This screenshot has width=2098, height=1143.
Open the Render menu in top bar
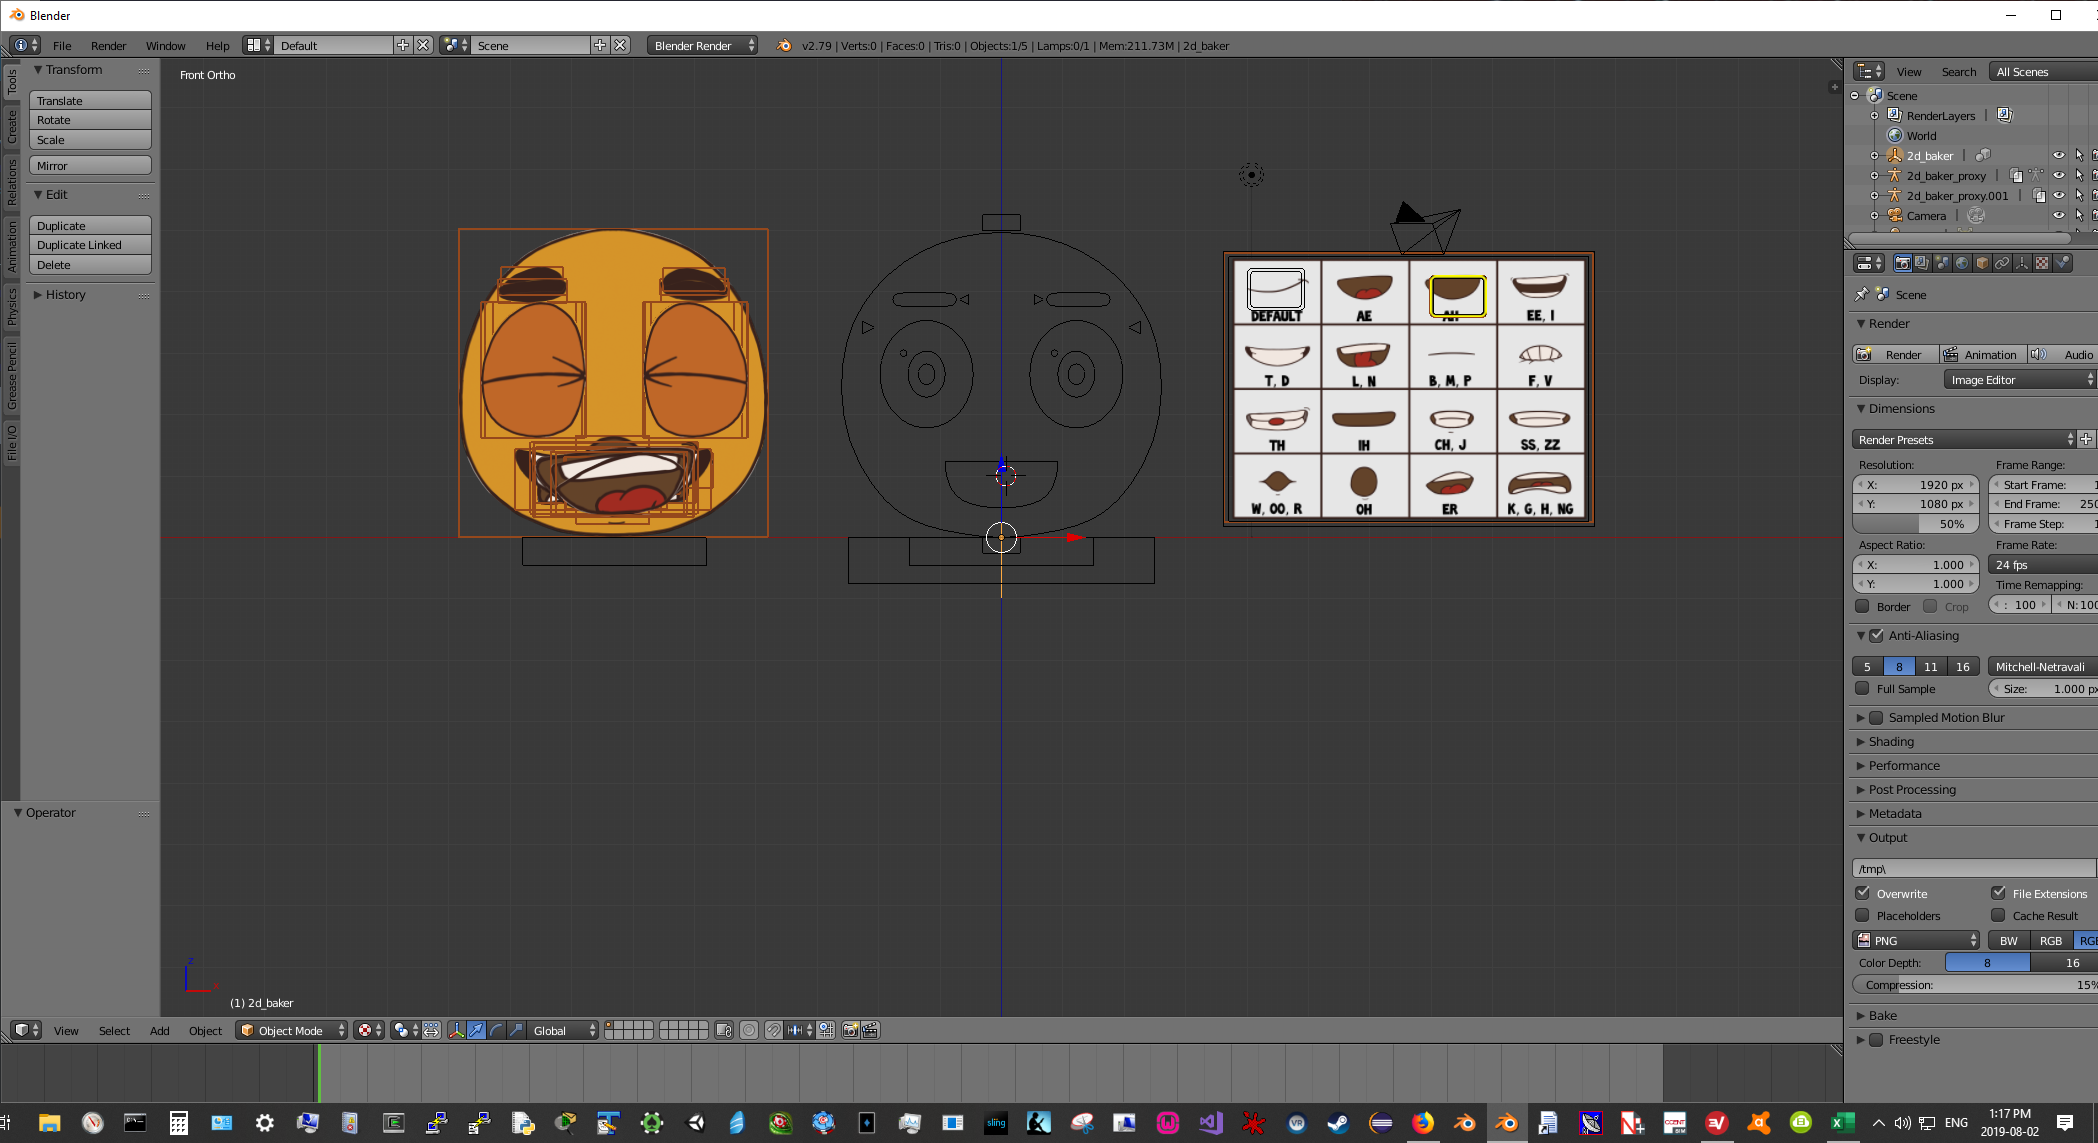coord(108,46)
